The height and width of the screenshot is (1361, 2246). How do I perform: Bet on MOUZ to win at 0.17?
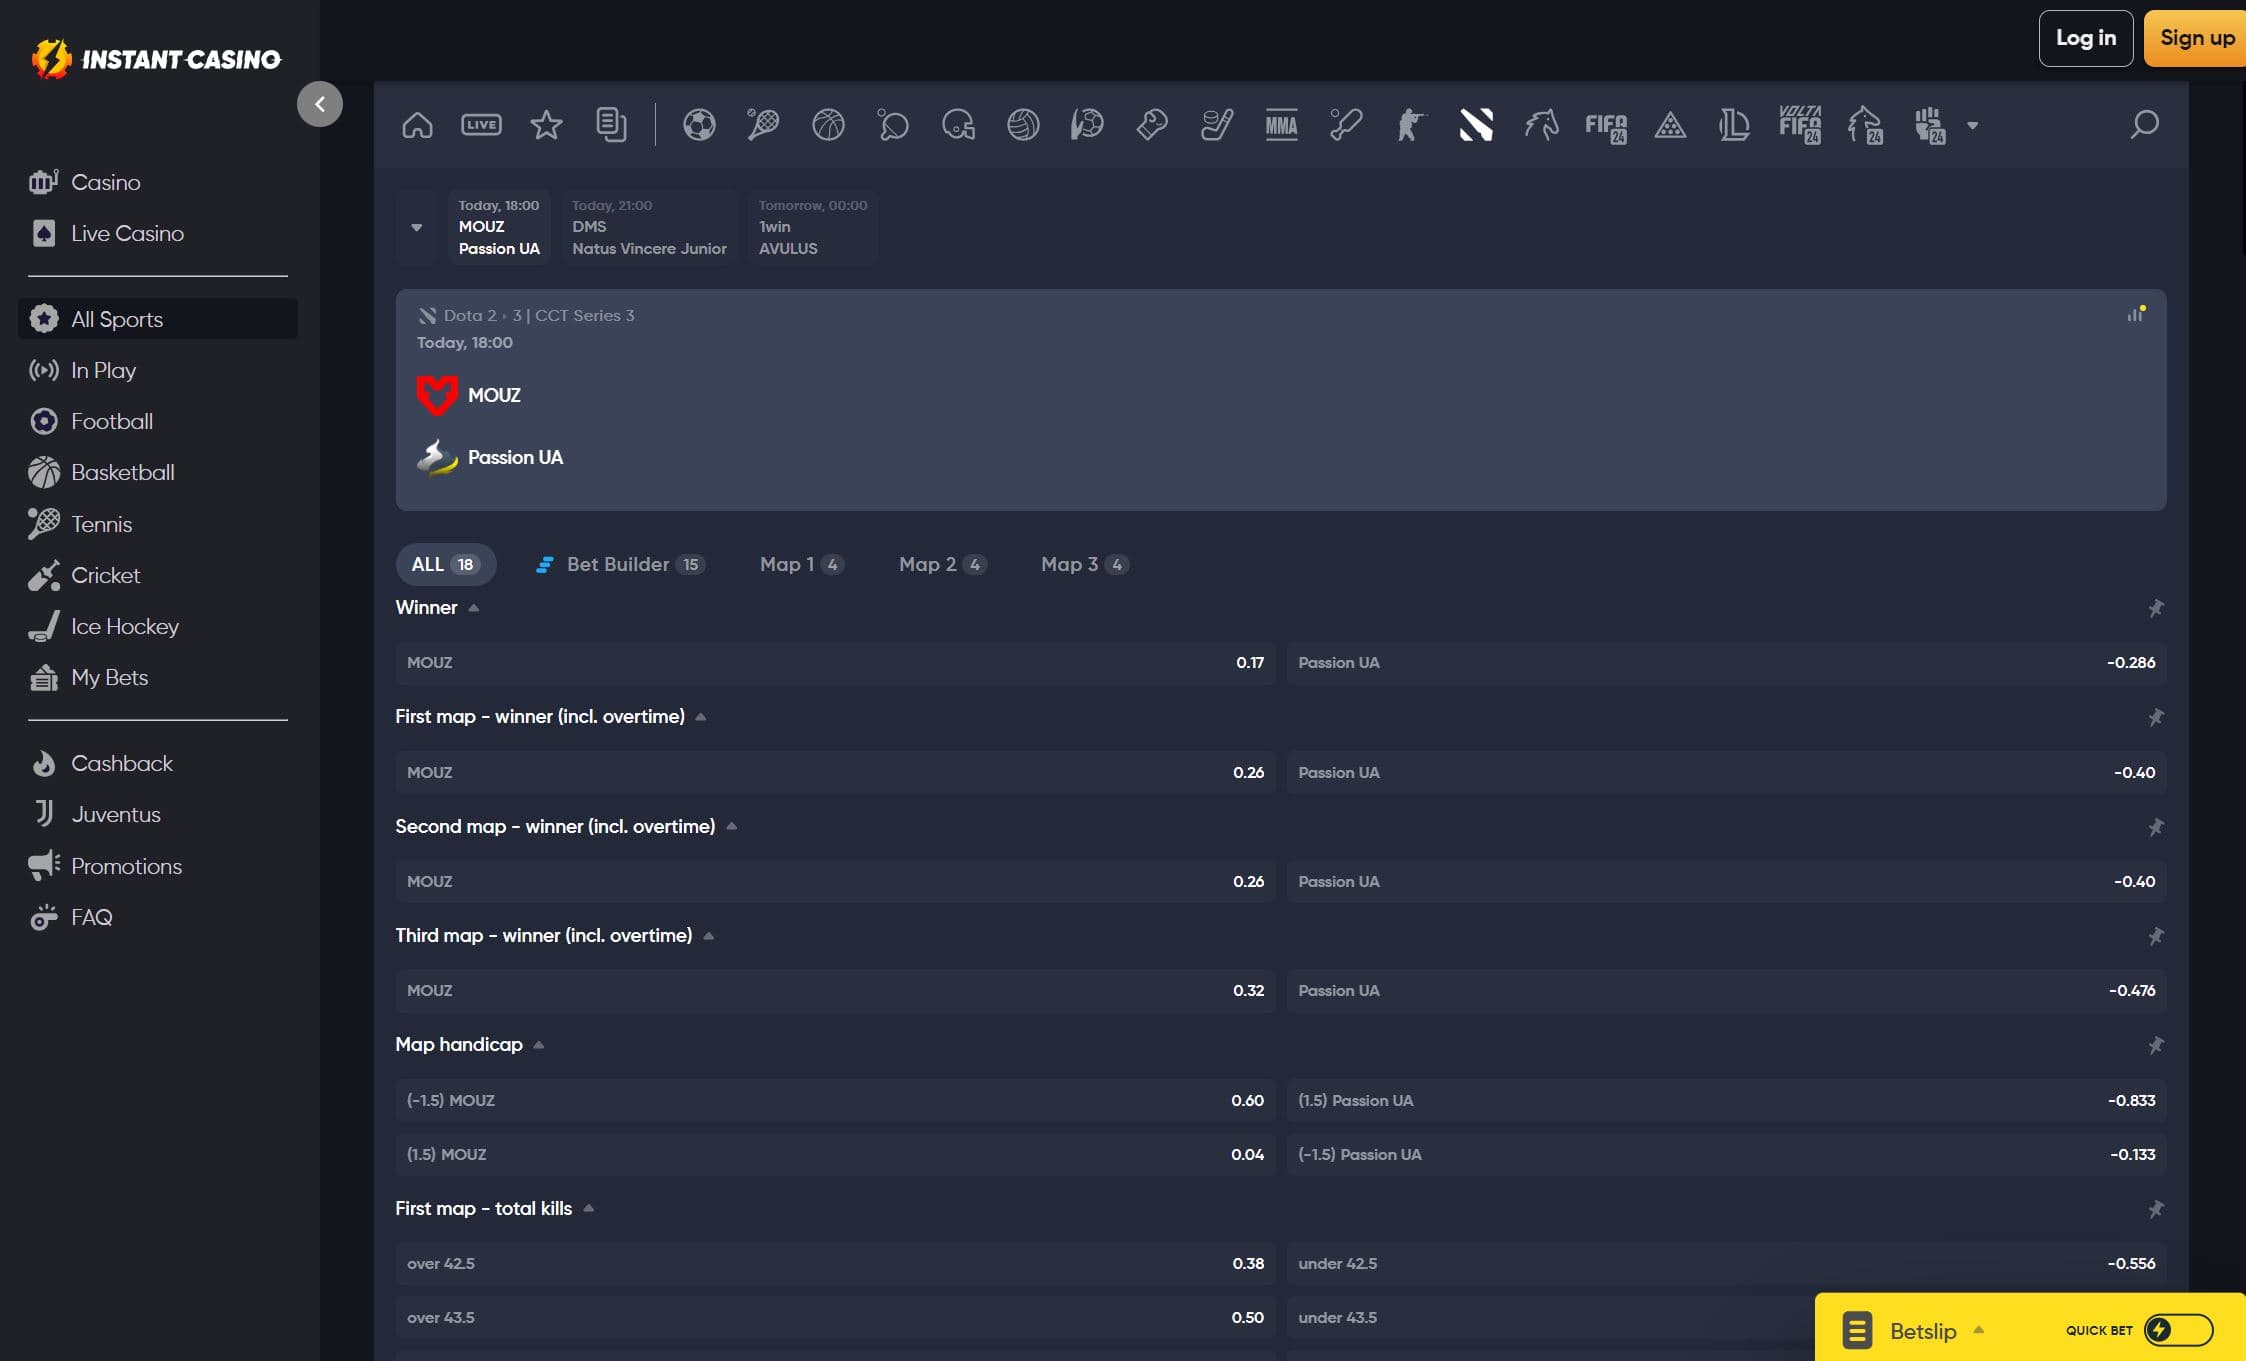[835, 663]
